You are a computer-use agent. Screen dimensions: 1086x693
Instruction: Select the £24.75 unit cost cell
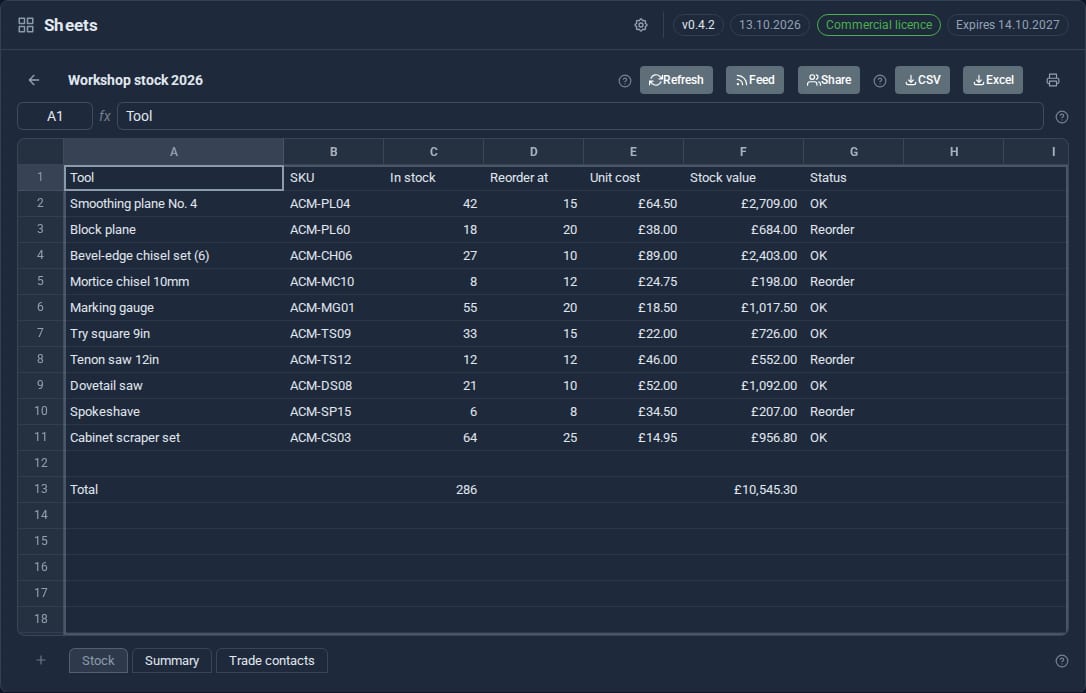(x=633, y=281)
